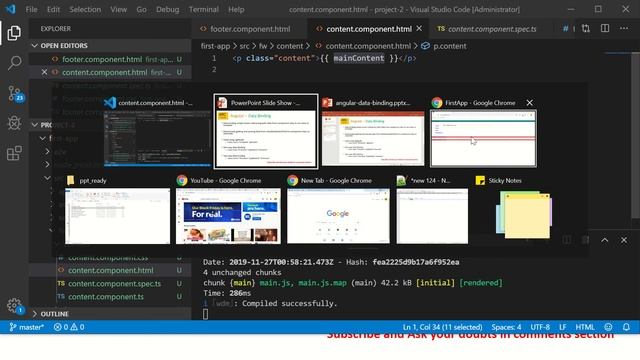Screen dimensions: 640x360
Task: Click the VS Code logo in the title bar
Action: pyautogui.click(x=10, y=9)
